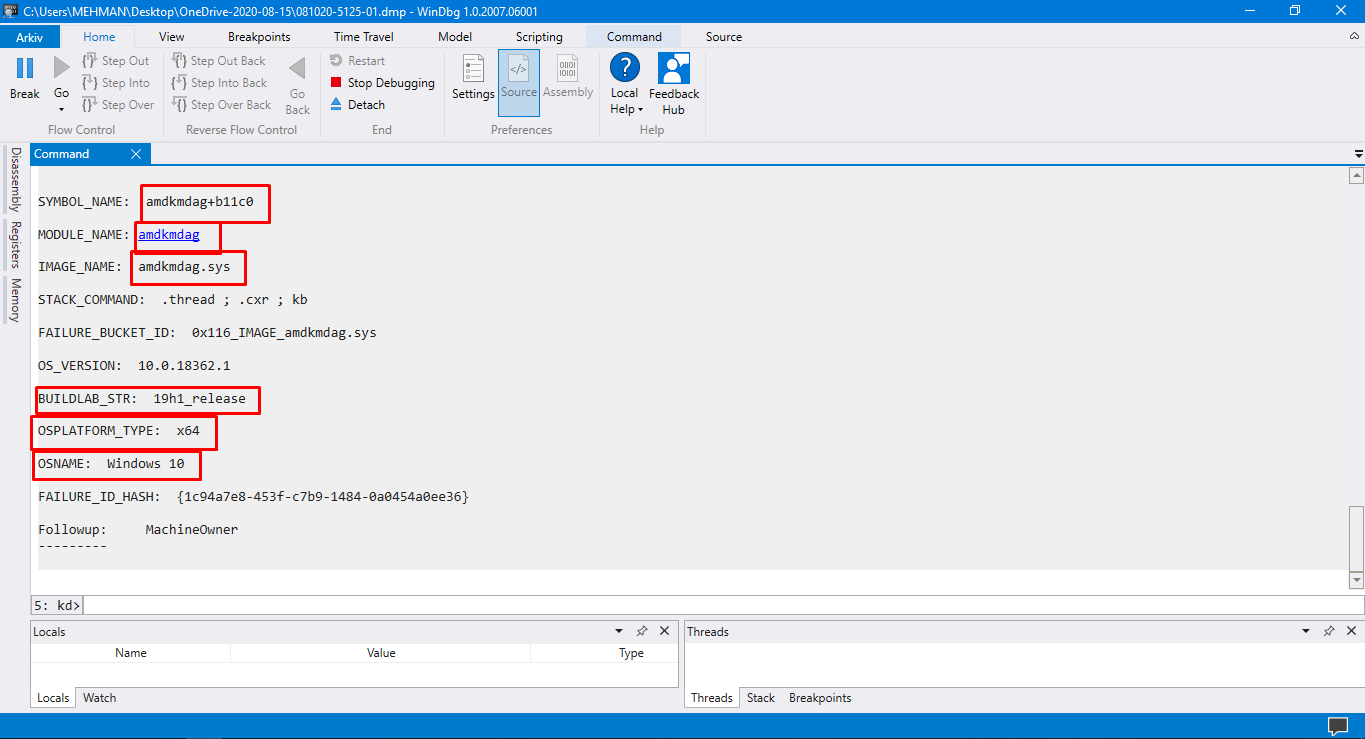Click FAILURE_BUCKET_ID value 0x116_IMAGE_amdkmdag.sys
1365x739 pixels.
tap(284, 333)
